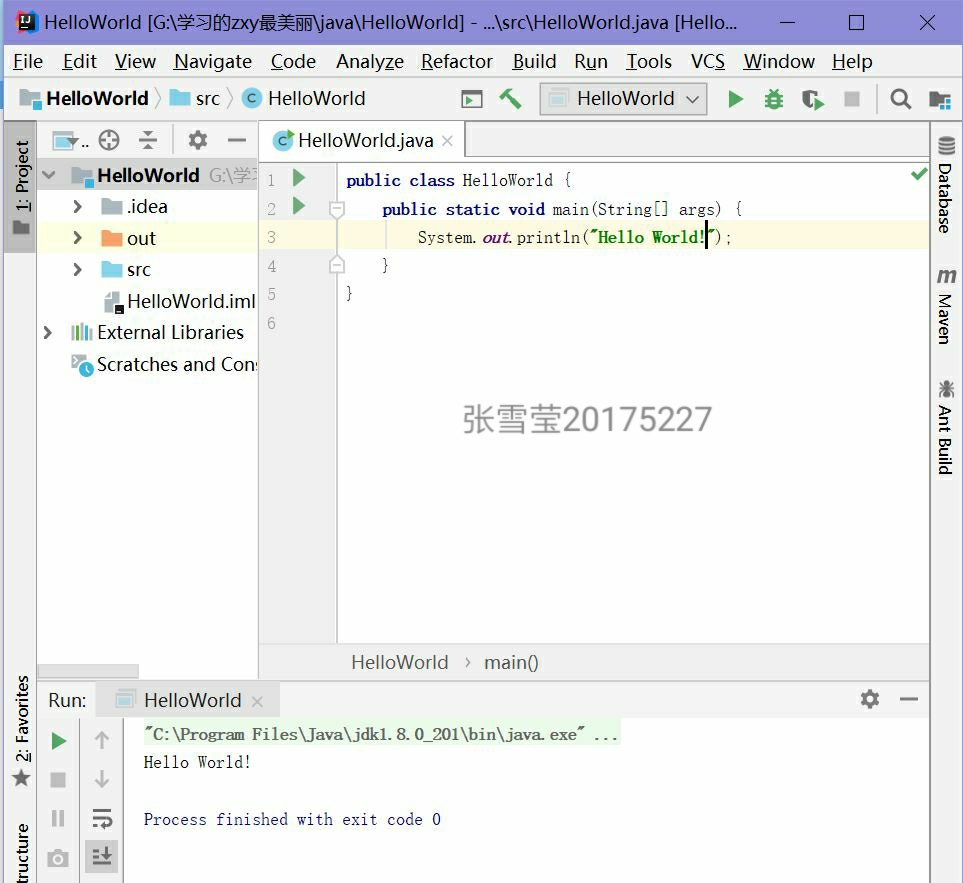Open the Maven tool window

coord(946,307)
